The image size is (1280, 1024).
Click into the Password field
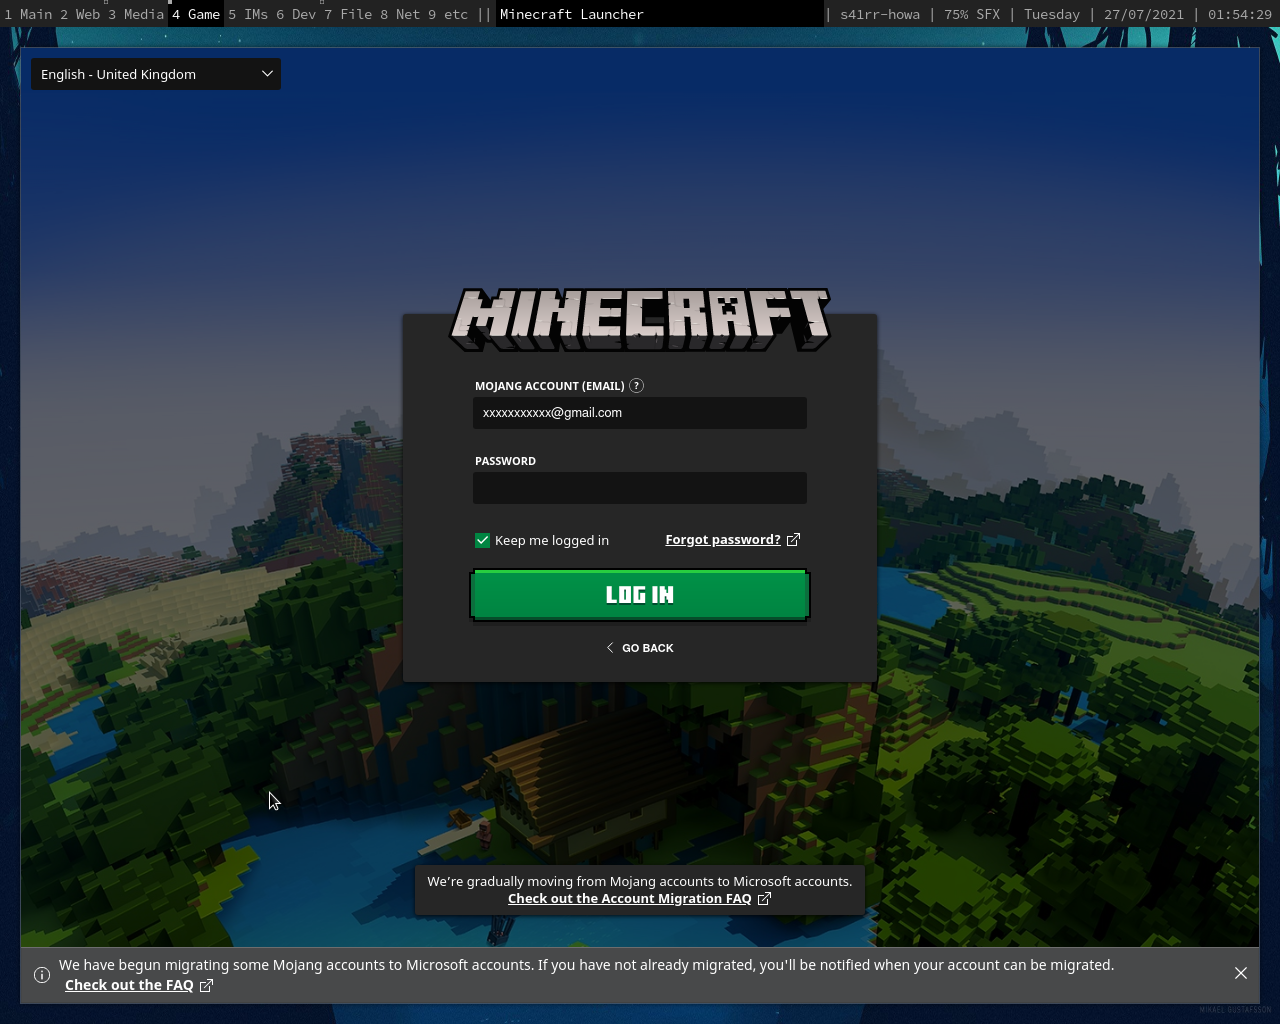[x=640, y=488]
